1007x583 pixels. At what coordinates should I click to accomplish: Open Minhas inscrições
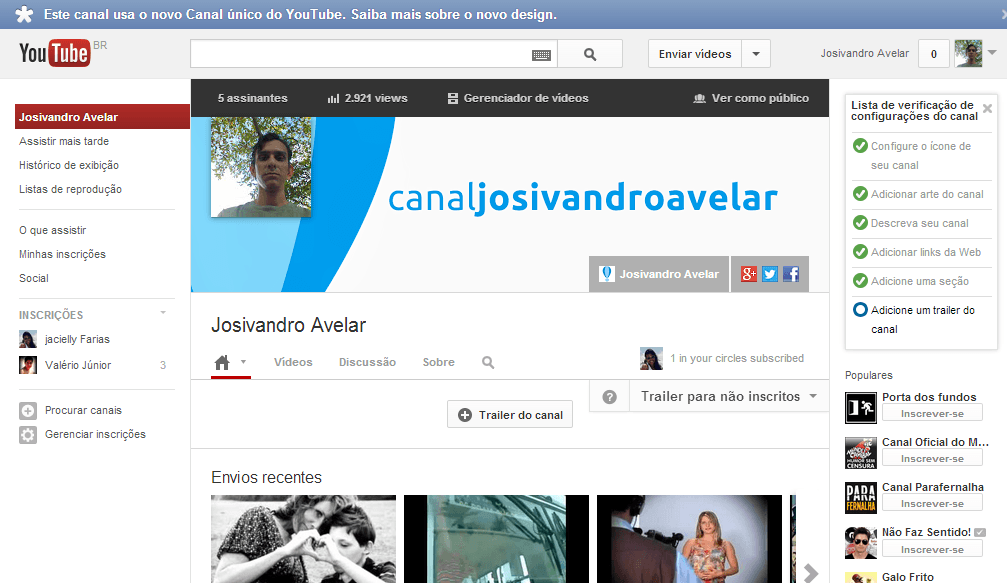[x=62, y=254]
